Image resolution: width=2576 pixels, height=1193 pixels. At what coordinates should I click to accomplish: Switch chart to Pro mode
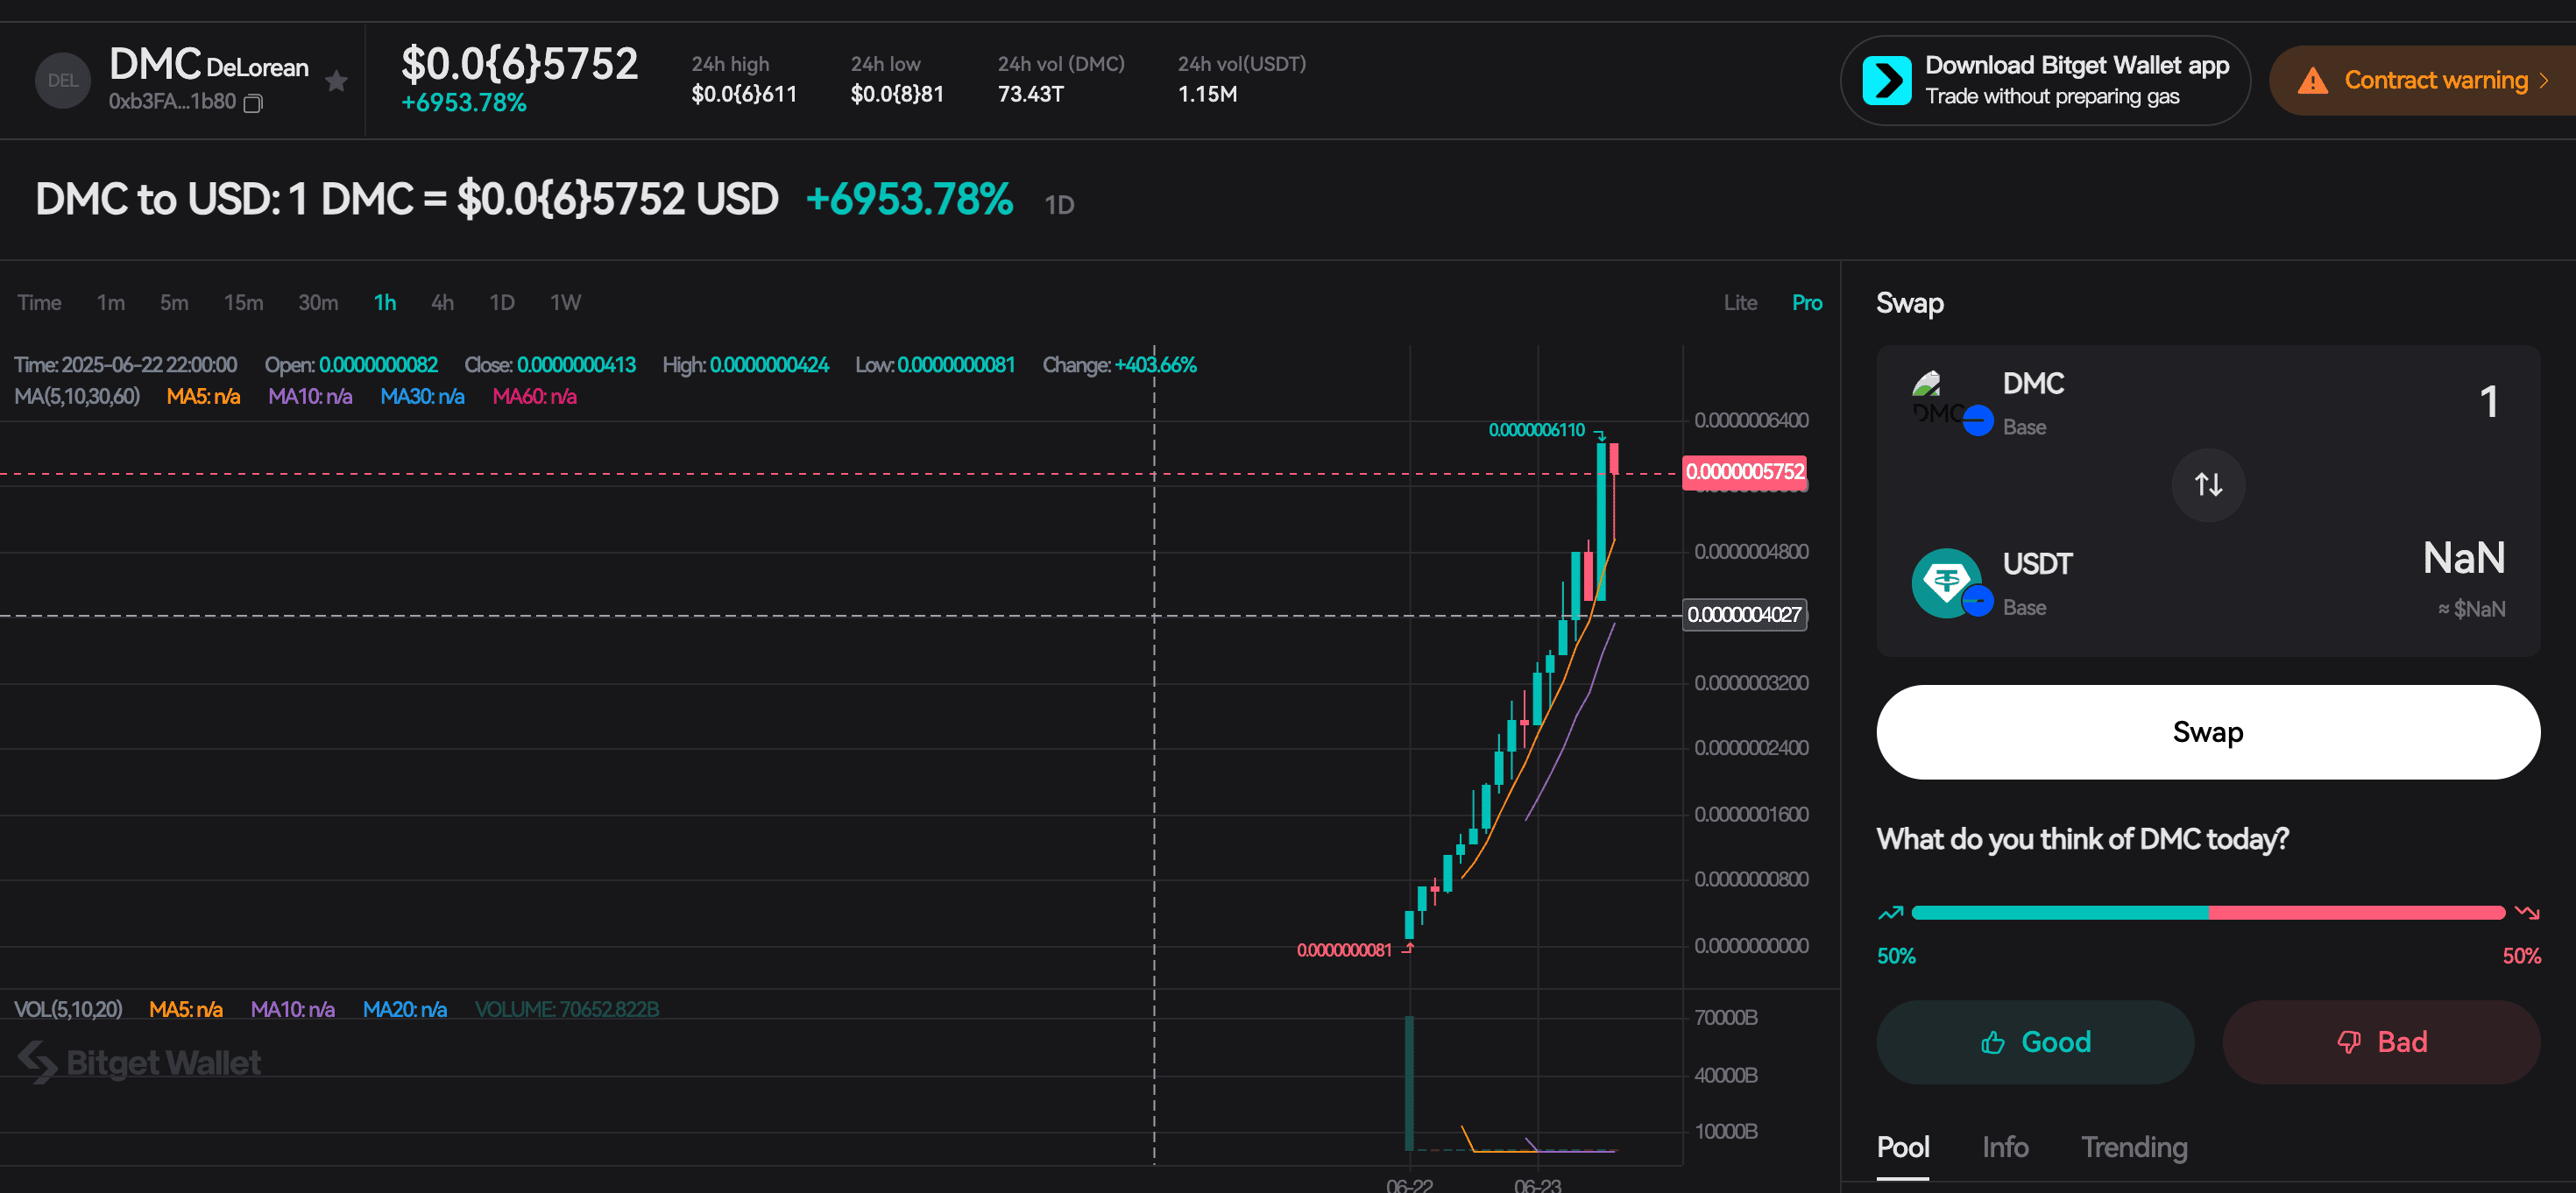[x=1806, y=303]
